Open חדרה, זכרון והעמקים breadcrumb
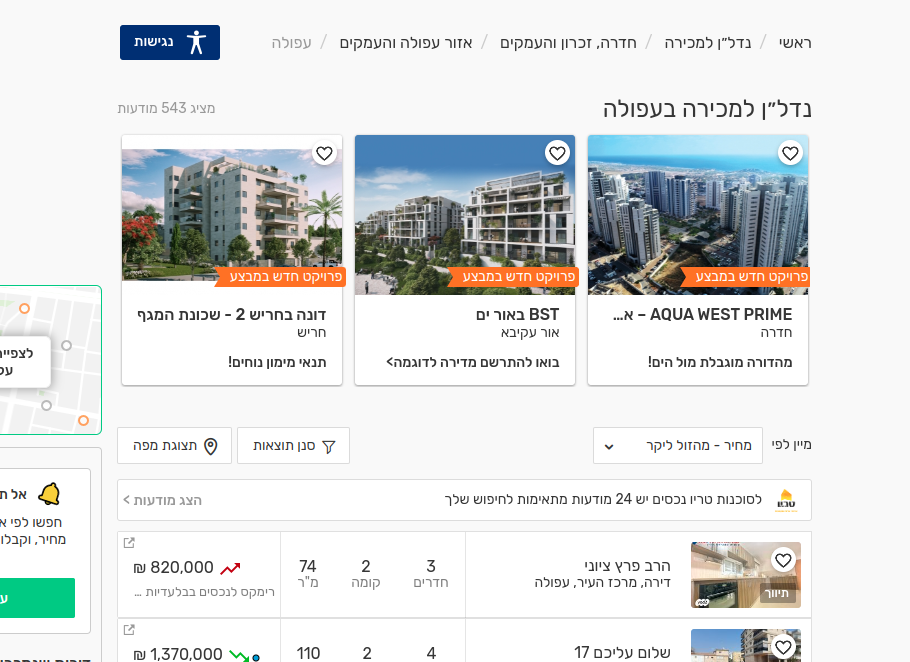Image resolution: width=910 pixels, height=662 pixels. [568, 43]
